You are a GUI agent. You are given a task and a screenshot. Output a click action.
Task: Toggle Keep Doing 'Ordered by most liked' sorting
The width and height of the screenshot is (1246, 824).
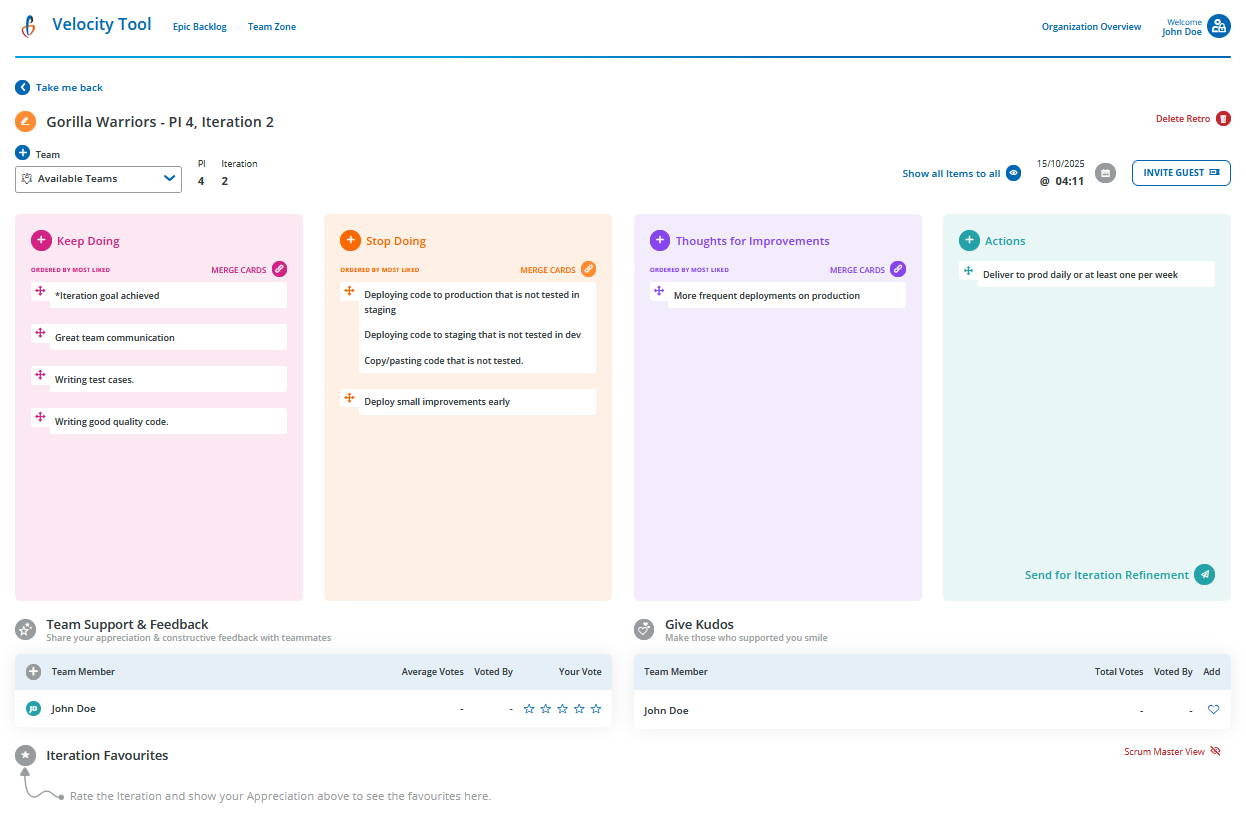71,270
